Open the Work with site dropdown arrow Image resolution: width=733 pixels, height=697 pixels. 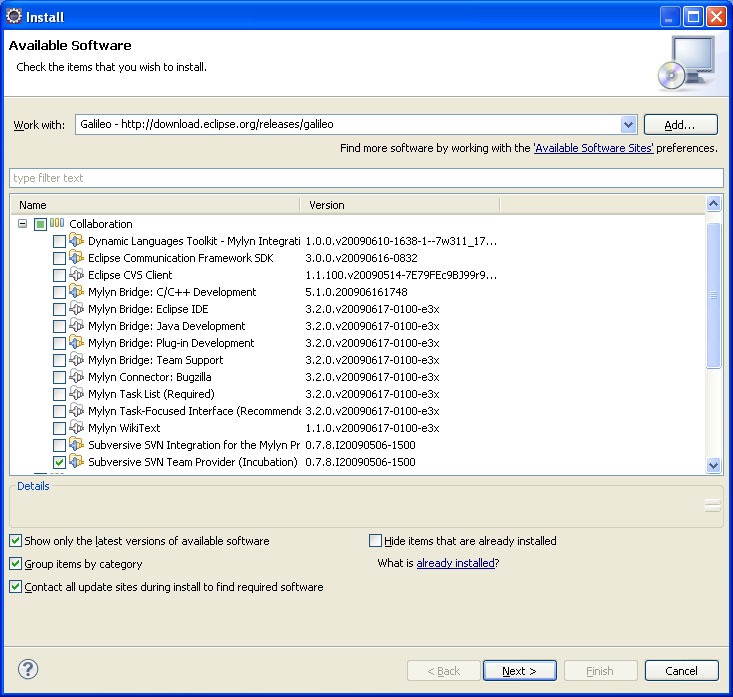click(x=628, y=124)
